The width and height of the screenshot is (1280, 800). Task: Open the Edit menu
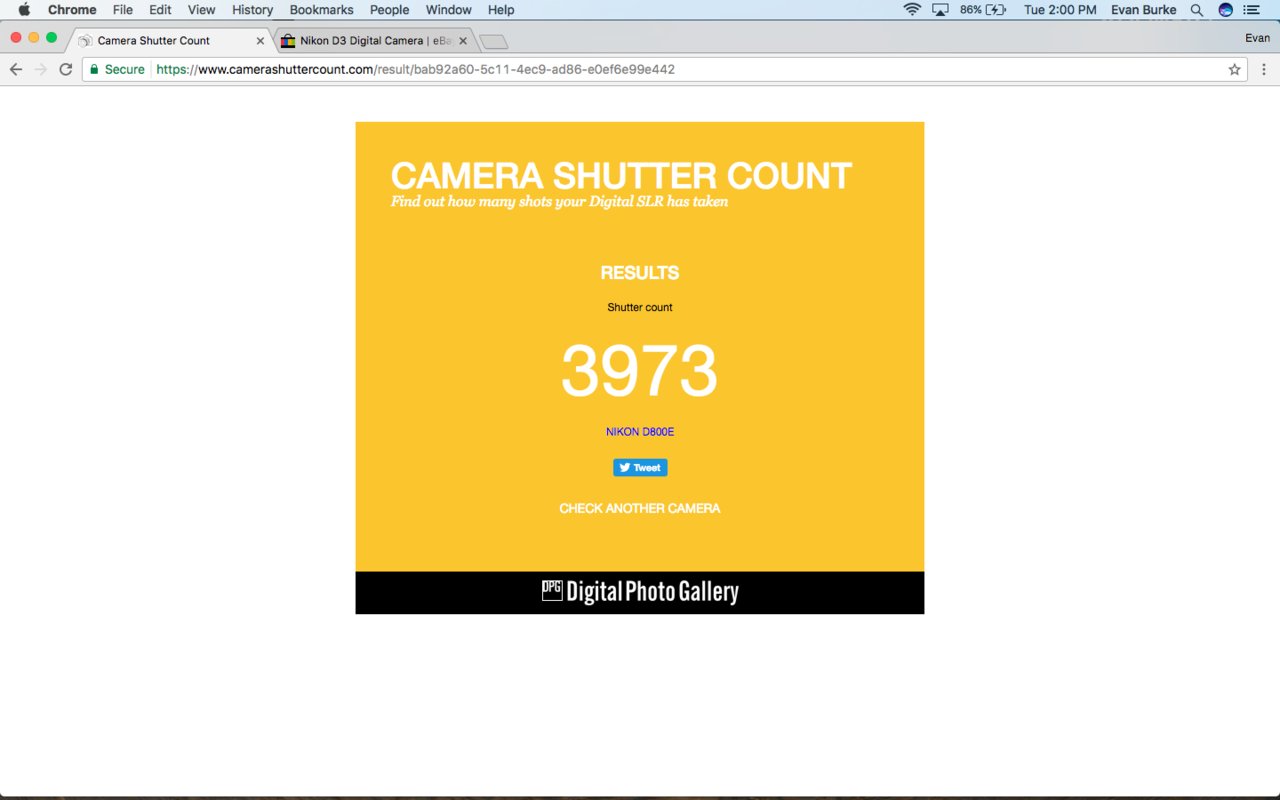[x=160, y=10]
